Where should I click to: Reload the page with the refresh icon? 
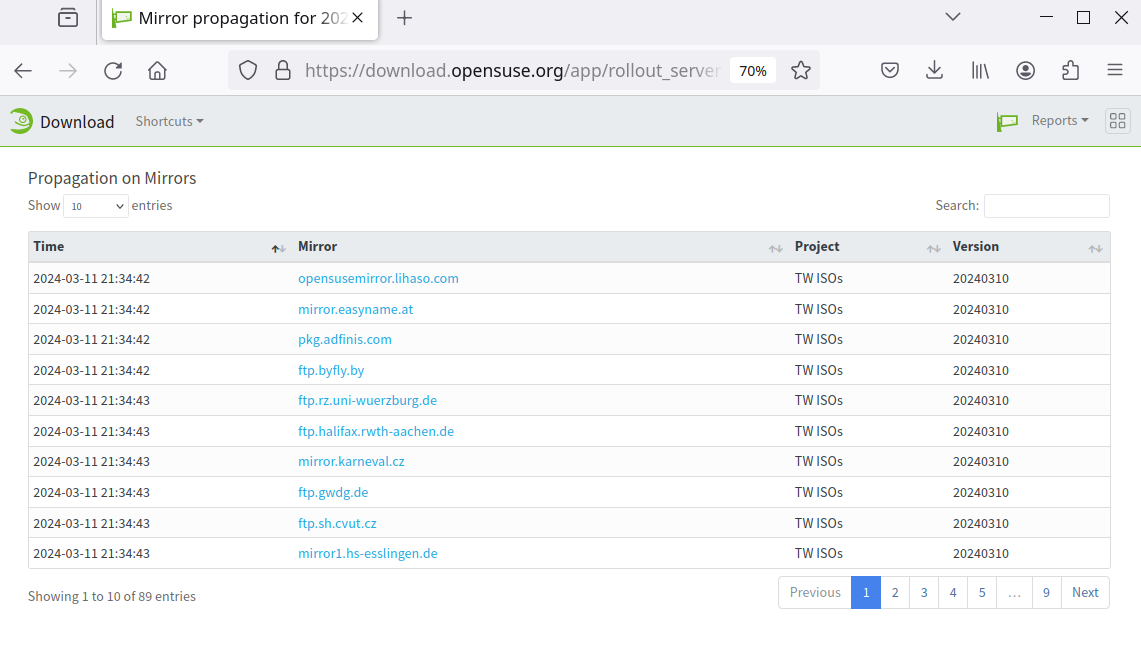(113, 70)
